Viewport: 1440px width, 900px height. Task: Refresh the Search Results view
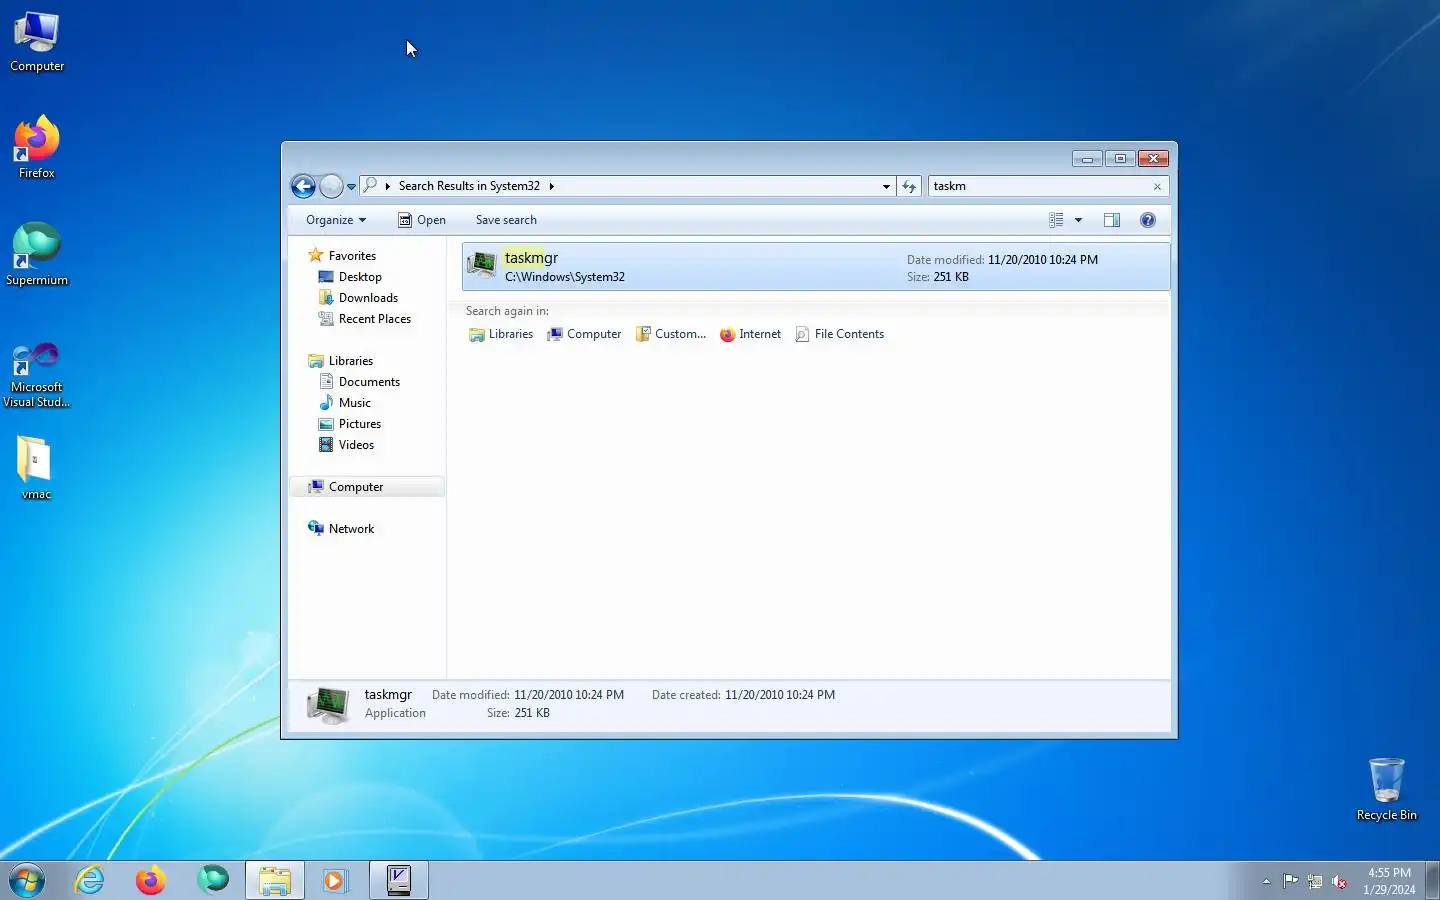(x=909, y=186)
